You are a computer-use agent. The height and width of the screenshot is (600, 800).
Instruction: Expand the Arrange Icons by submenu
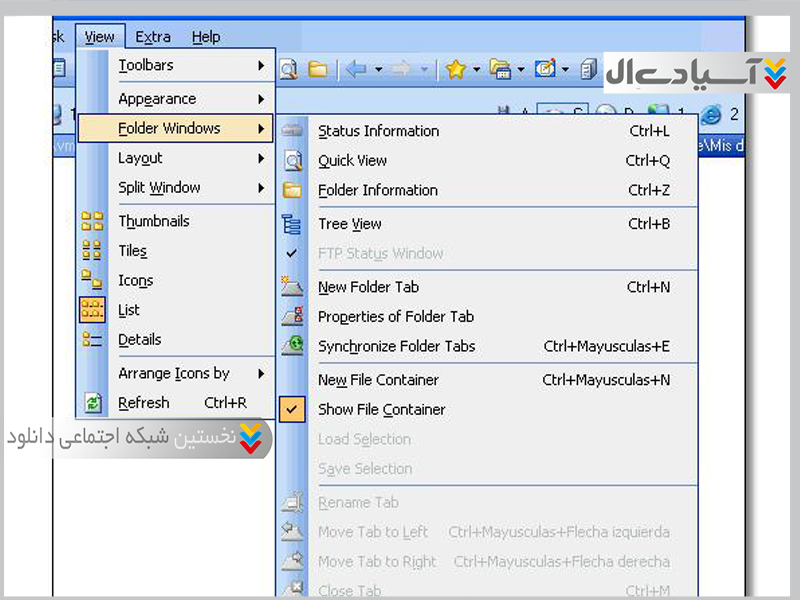click(175, 373)
